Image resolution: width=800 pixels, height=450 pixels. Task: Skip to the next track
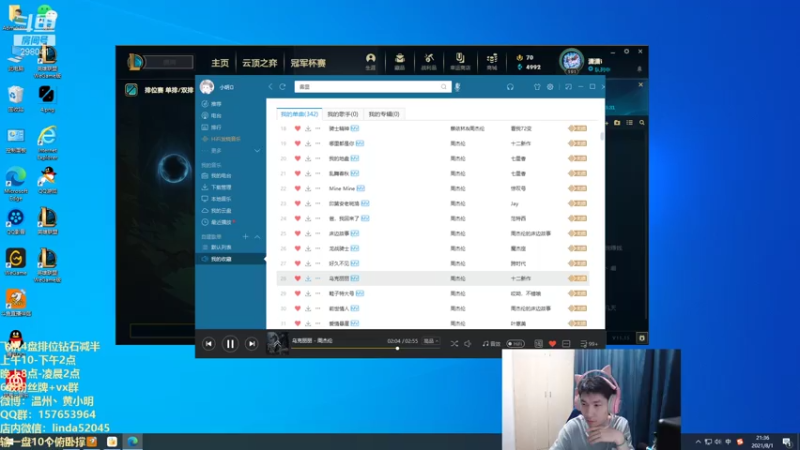tap(252, 344)
